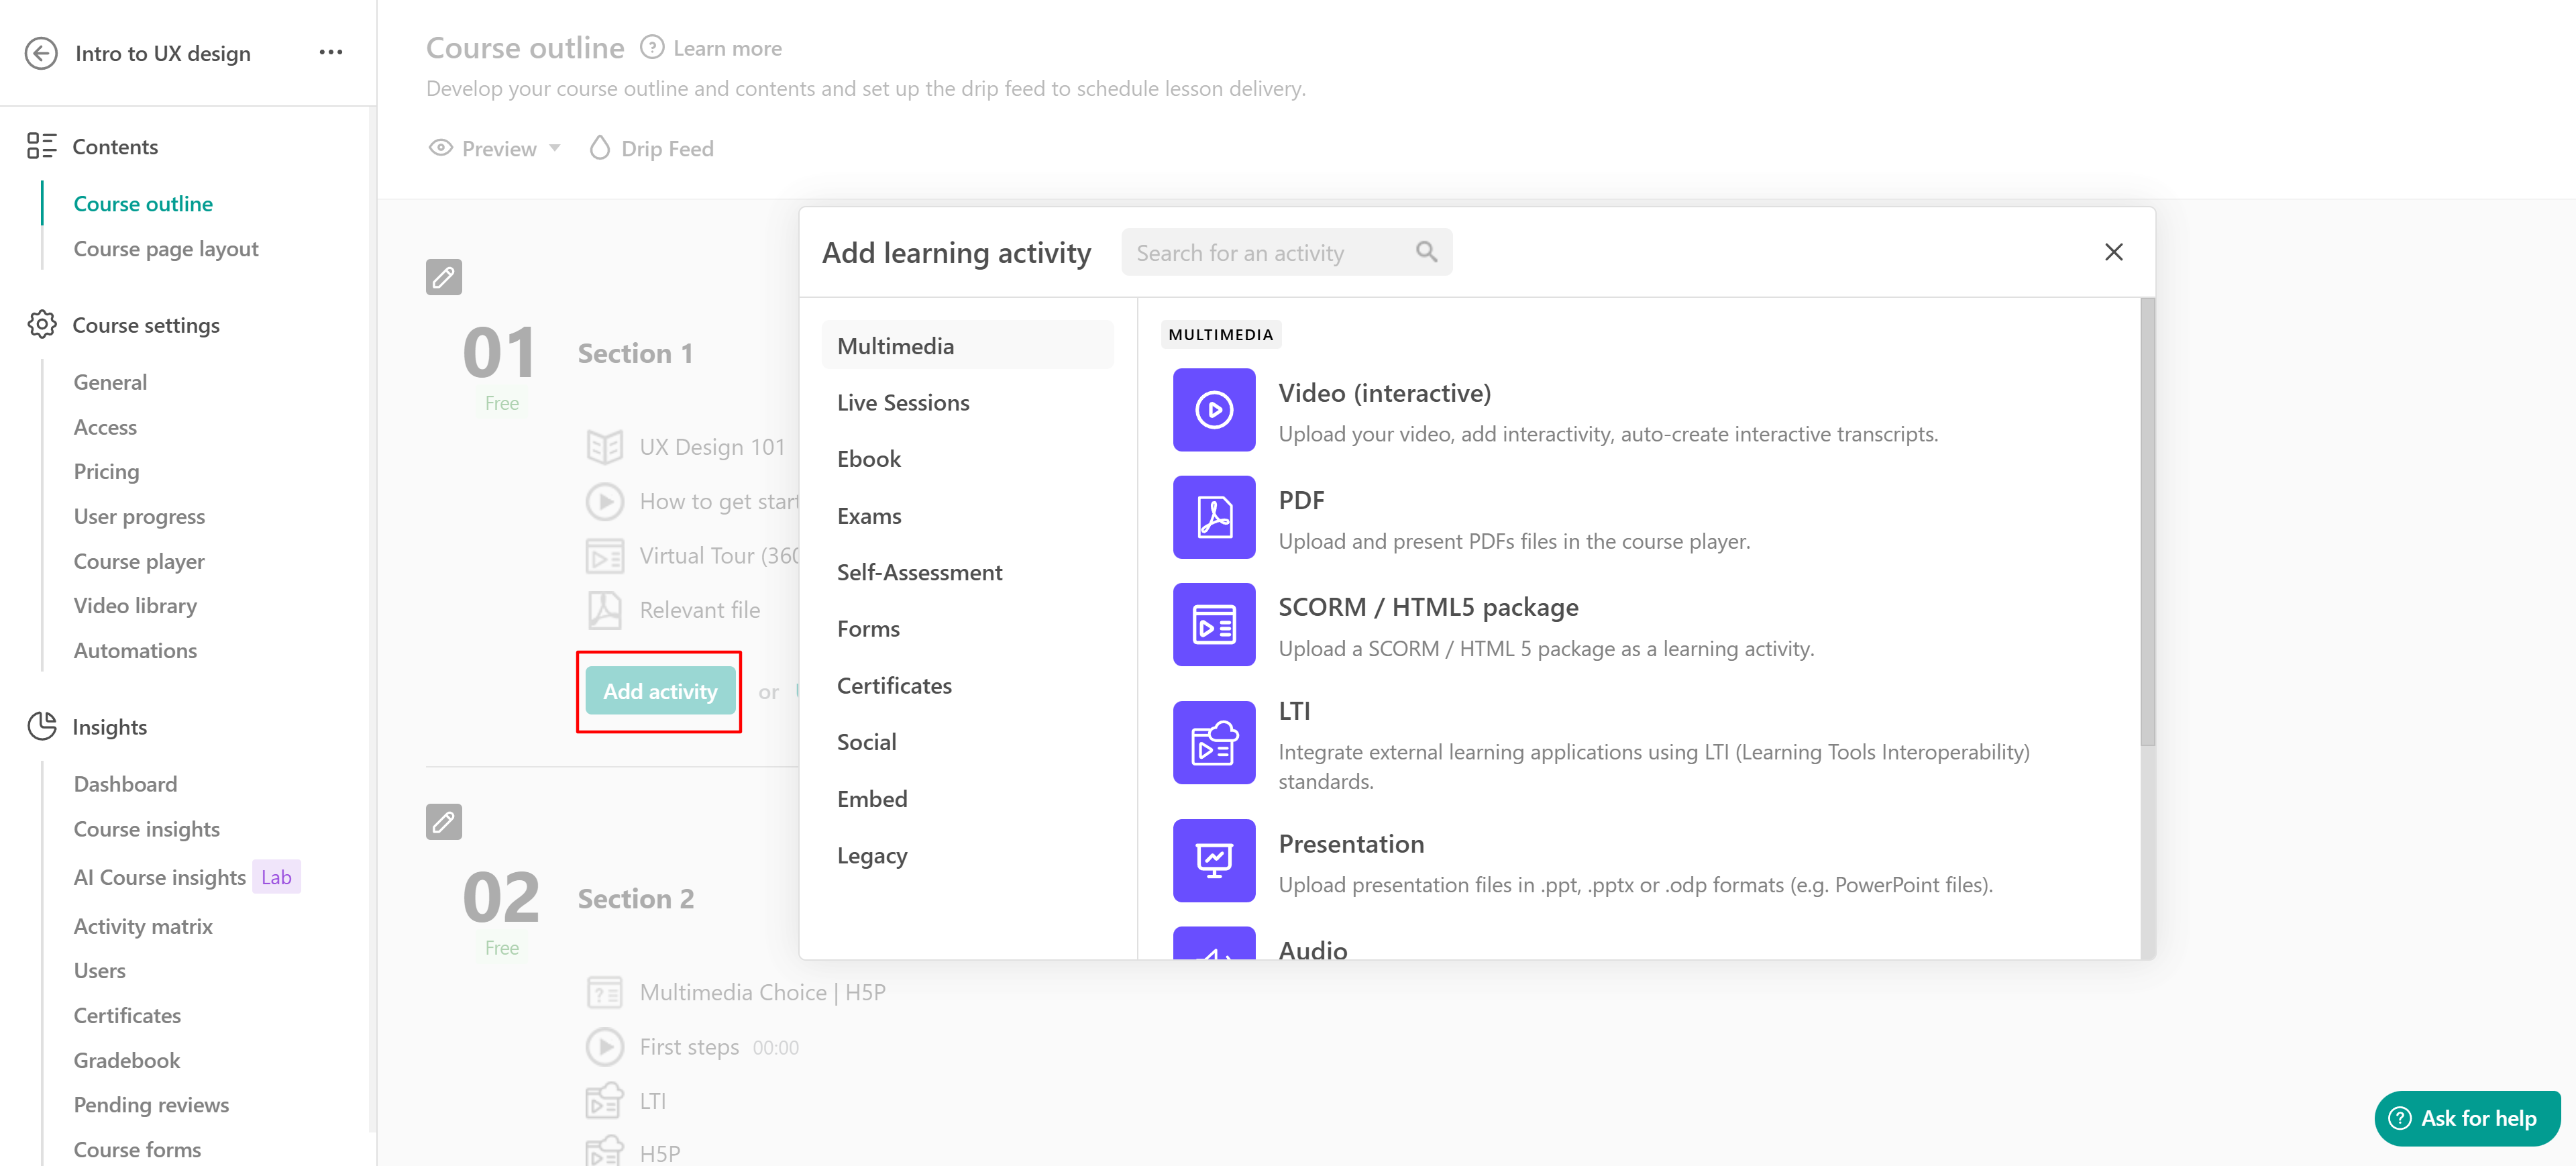Image resolution: width=2576 pixels, height=1166 pixels.
Task: Expand the Preview dropdown arrow
Action: pyautogui.click(x=555, y=148)
